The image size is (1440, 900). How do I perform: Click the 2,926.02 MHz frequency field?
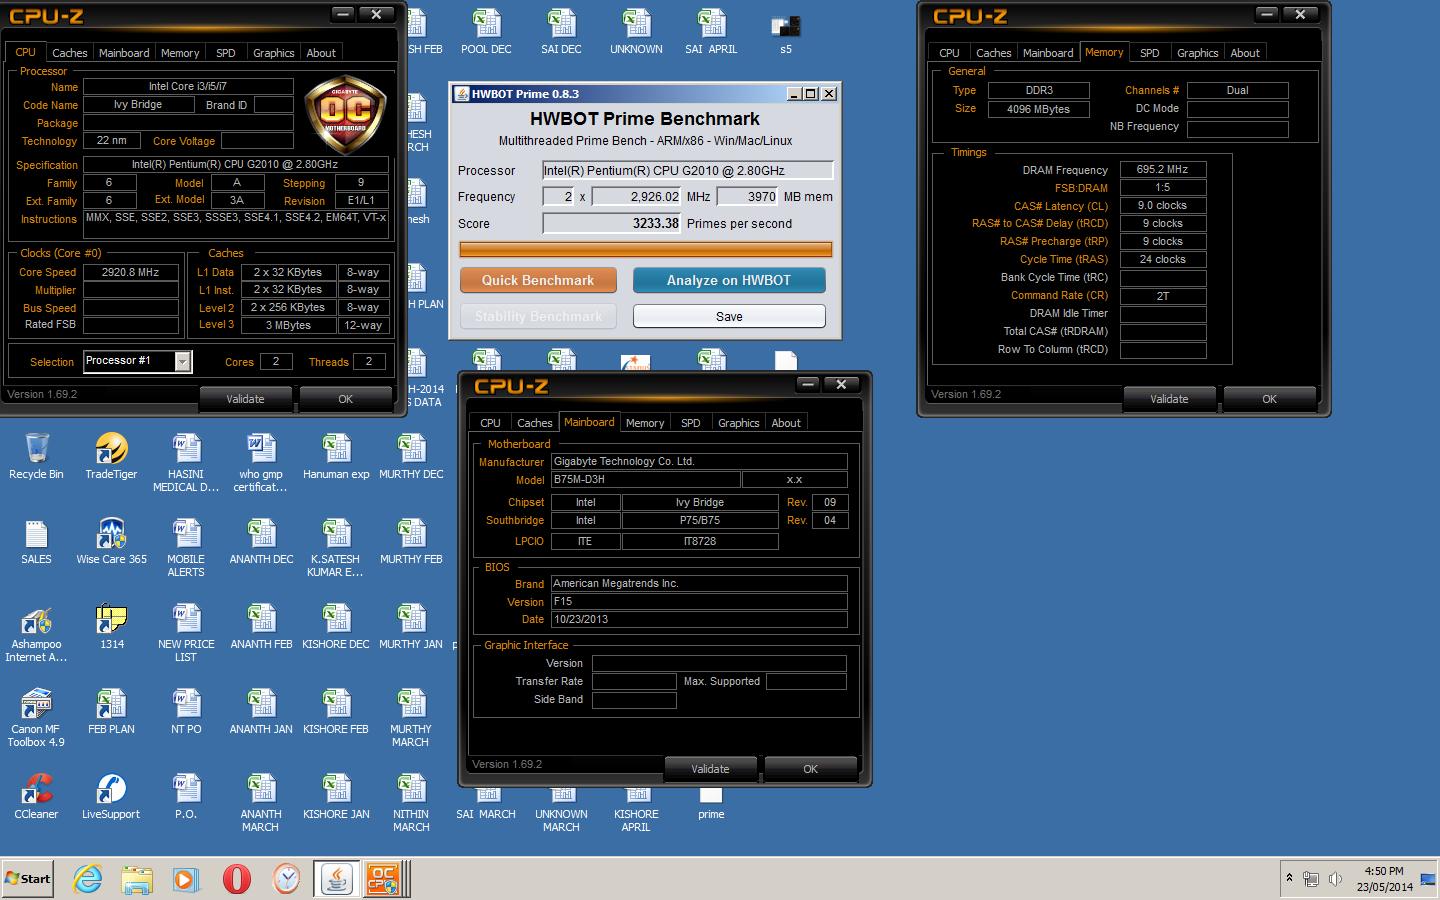[636, 196]
